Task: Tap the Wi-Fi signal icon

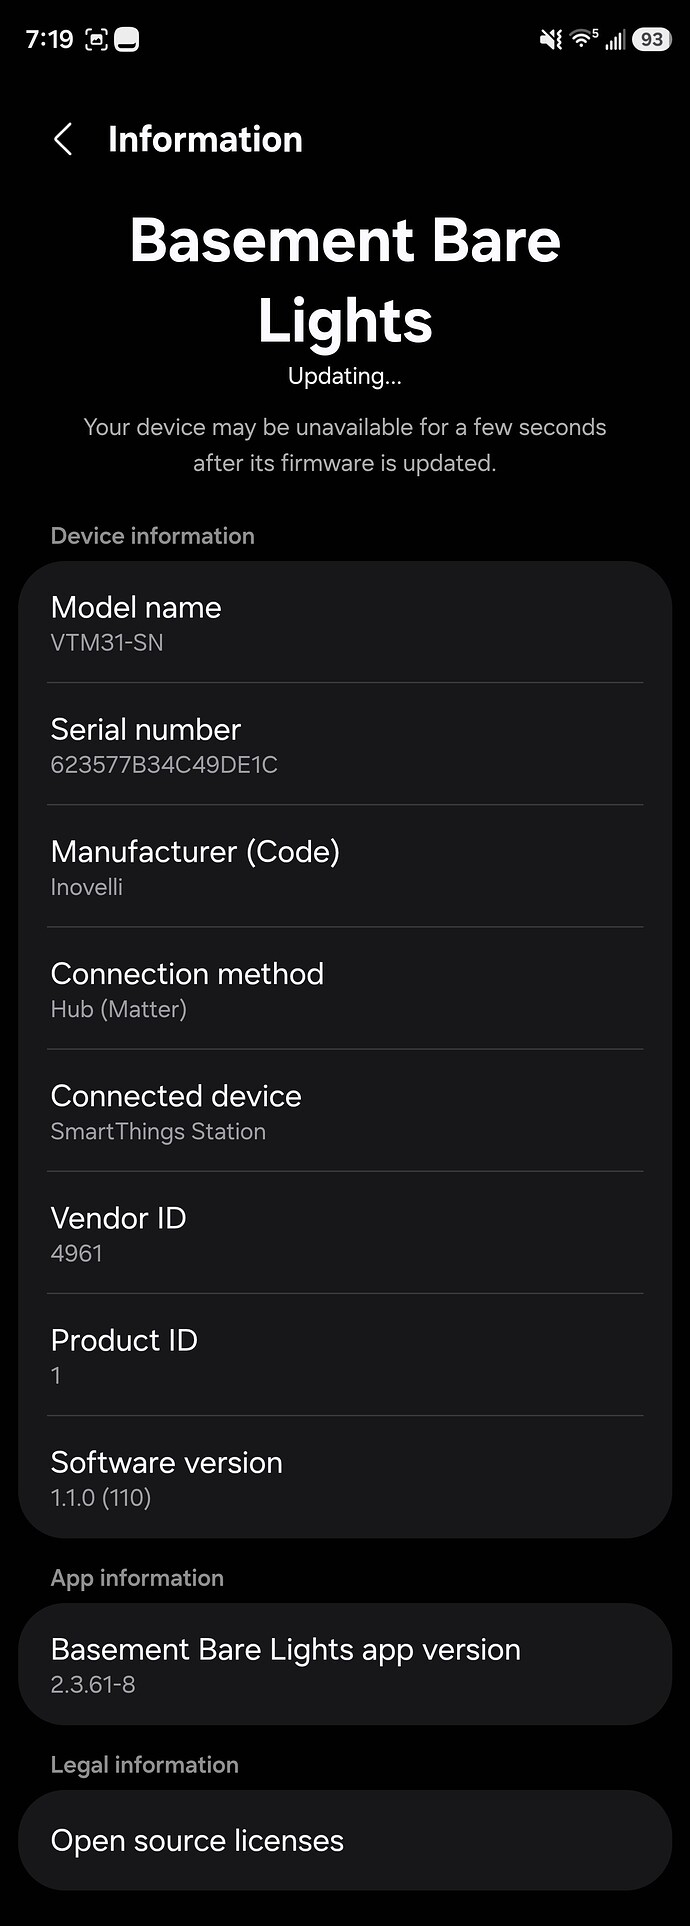Action: [583, 38]
